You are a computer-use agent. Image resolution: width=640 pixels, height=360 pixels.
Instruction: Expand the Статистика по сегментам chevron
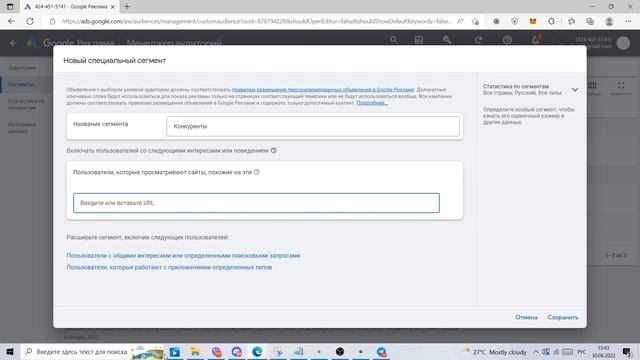(575, 89)
